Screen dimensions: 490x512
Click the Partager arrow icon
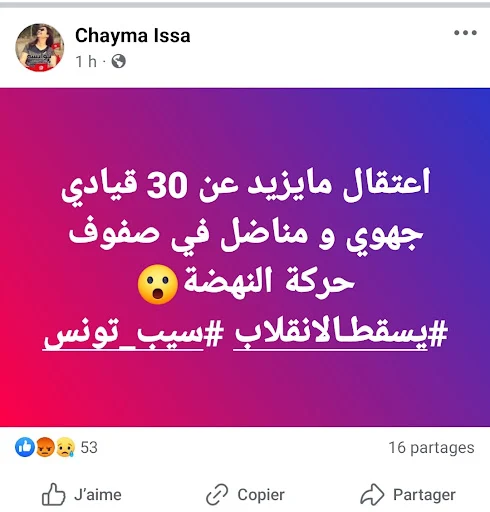pos(372,494)
